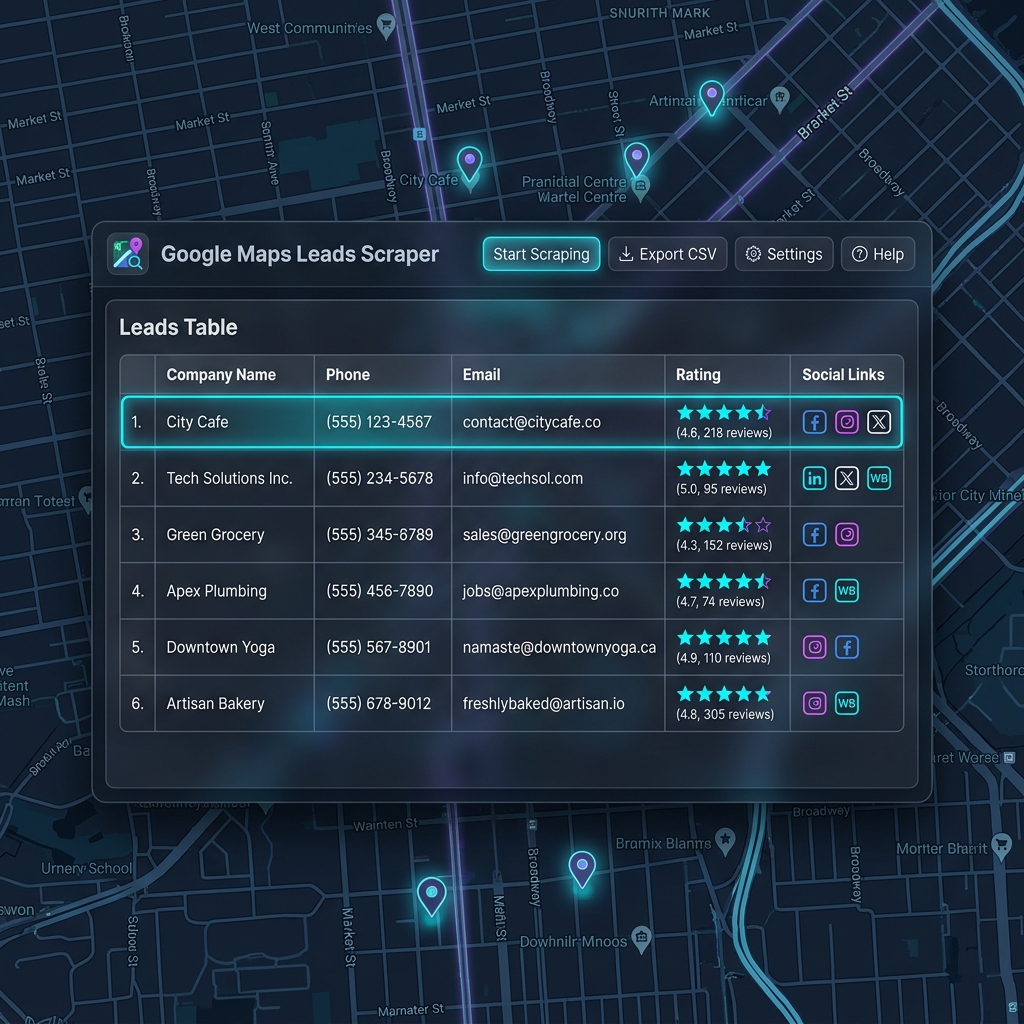Click City Cafe's 4.6 star rating
The width and height of the screenshot is (1024, 1024).
coord(724,422)
